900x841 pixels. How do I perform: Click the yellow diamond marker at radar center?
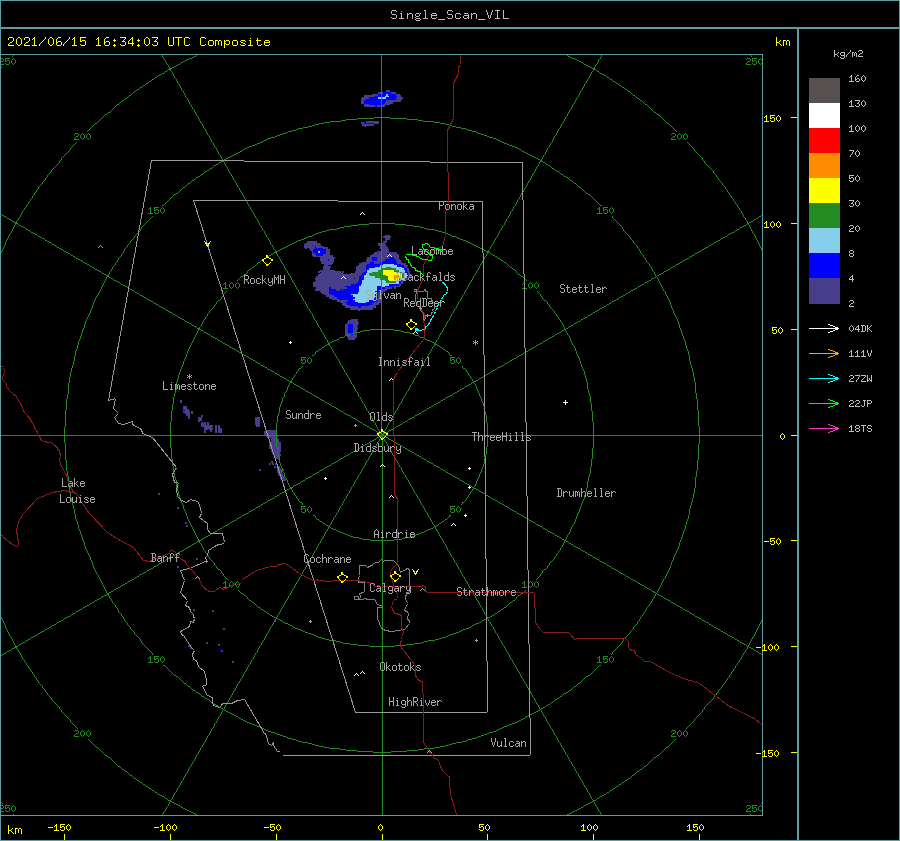[x=382, y=435]
